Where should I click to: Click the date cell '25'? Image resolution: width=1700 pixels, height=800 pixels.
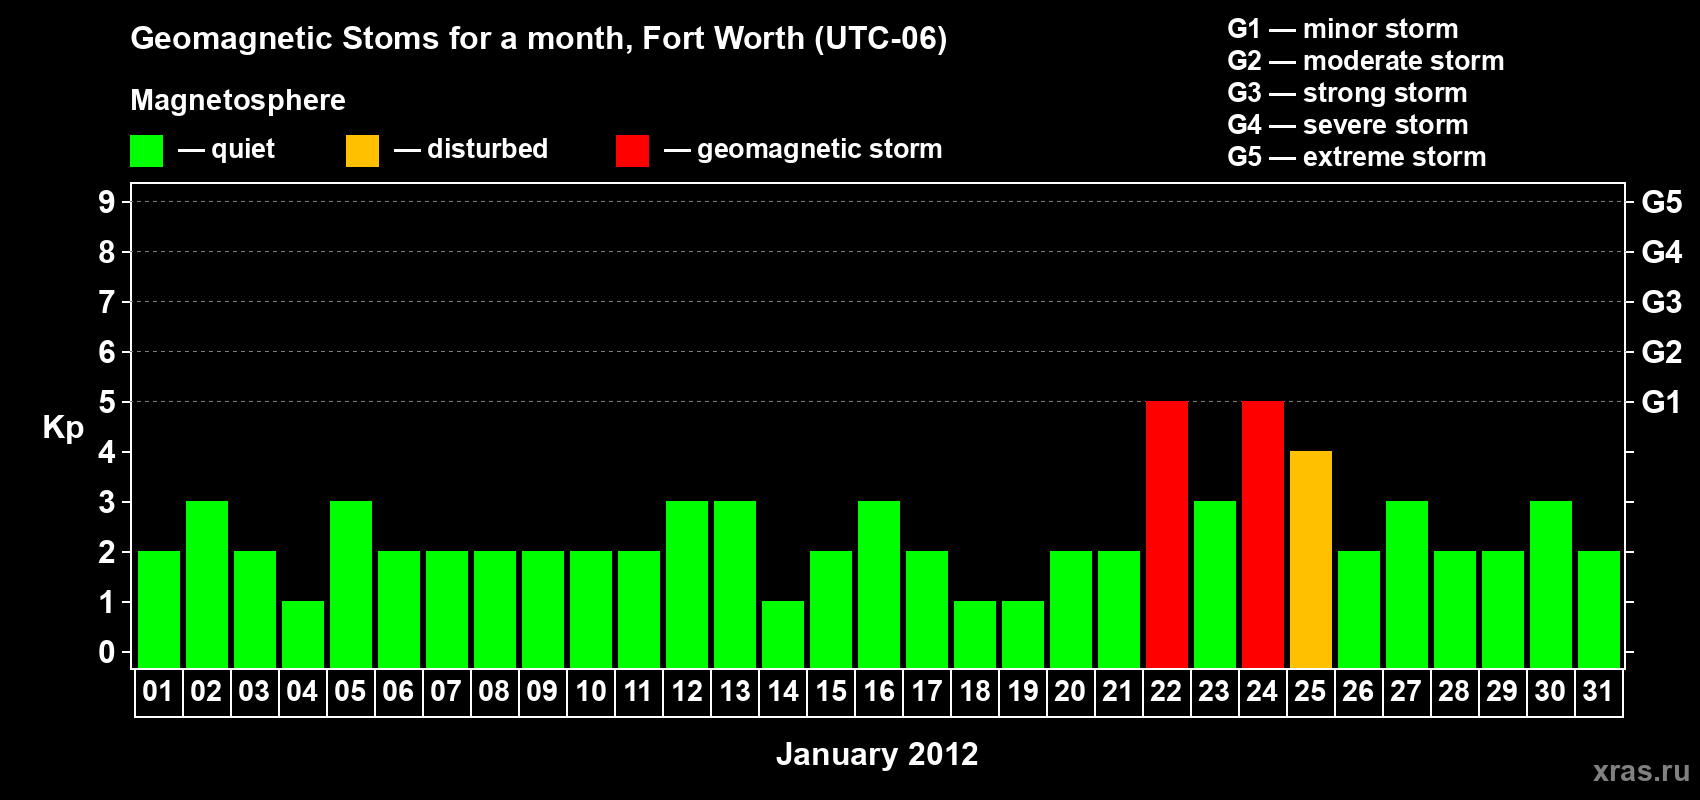point(1311,692)
